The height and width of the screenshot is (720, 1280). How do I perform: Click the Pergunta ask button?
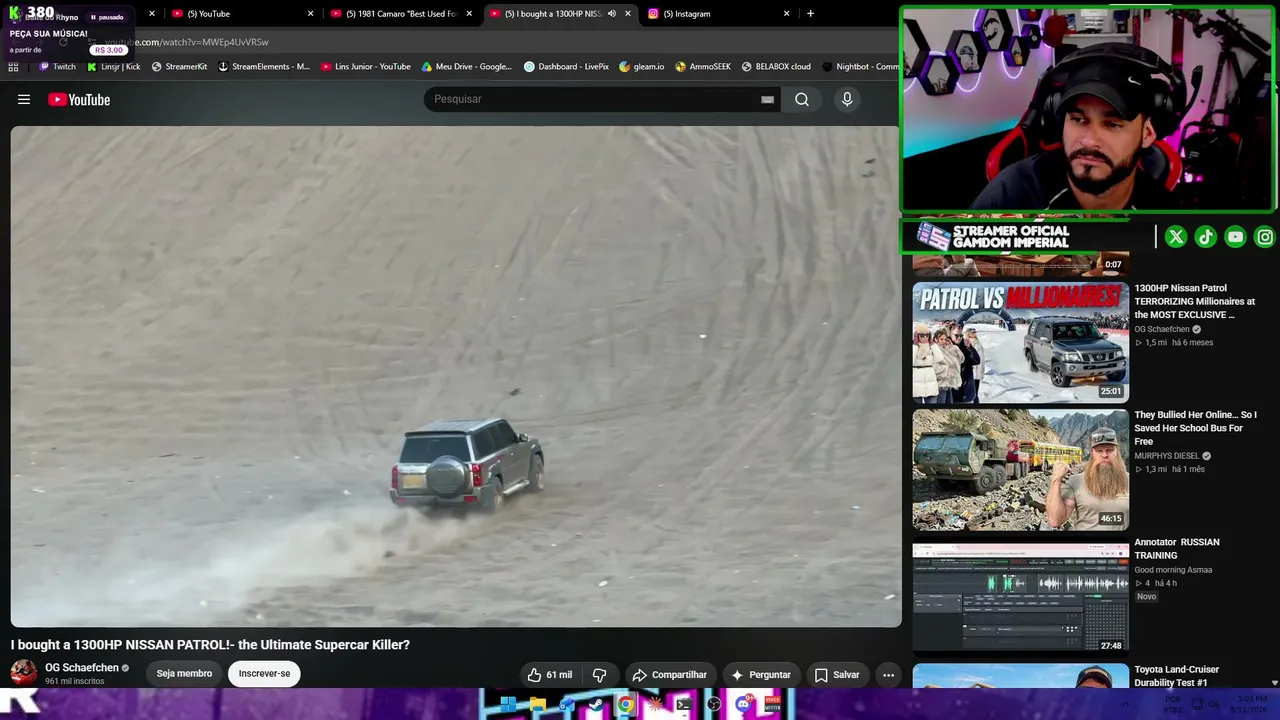pos(761,675)
